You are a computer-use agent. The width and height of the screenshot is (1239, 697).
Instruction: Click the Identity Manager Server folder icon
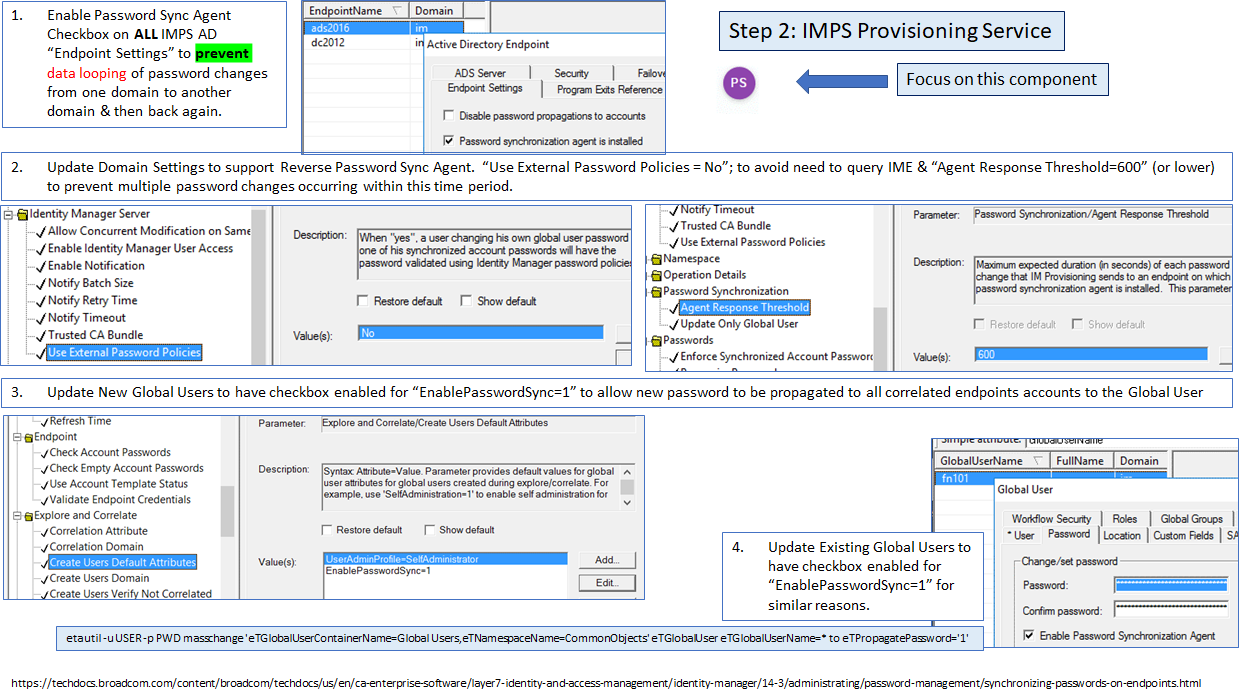click(22, 214)
